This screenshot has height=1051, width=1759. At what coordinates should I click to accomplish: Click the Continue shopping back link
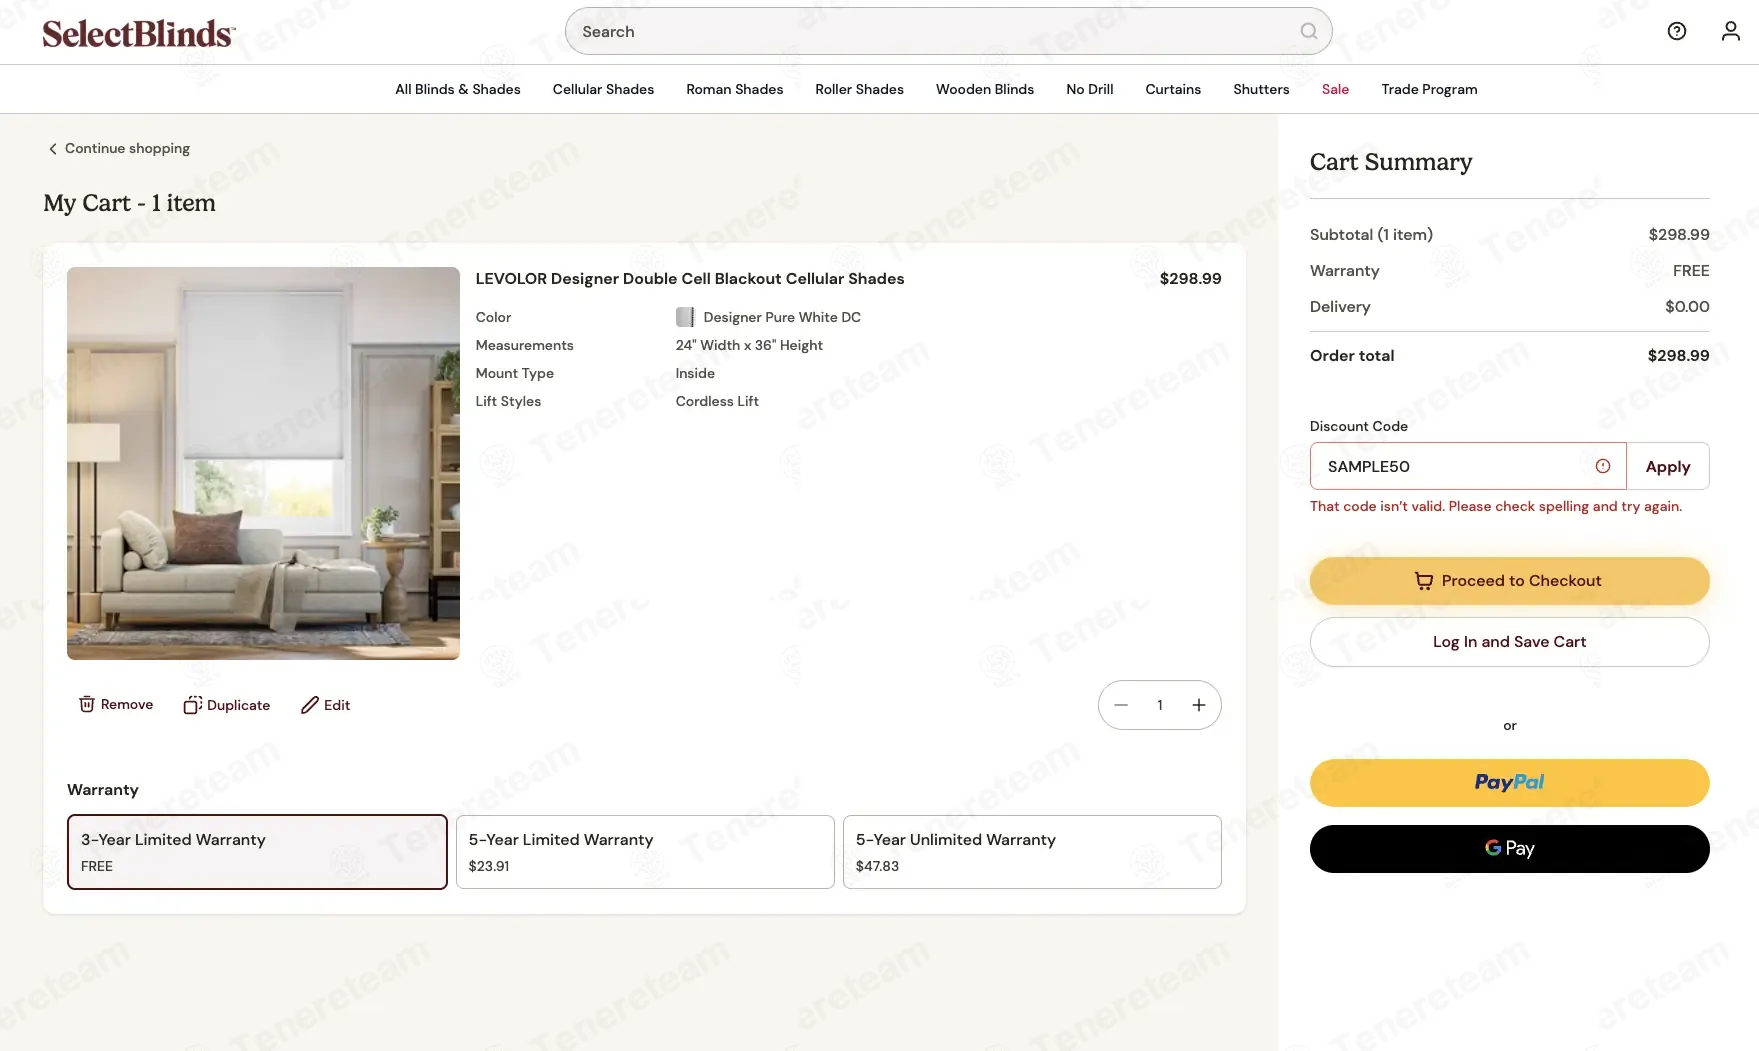pyautogui.click(x=119, y=148)
